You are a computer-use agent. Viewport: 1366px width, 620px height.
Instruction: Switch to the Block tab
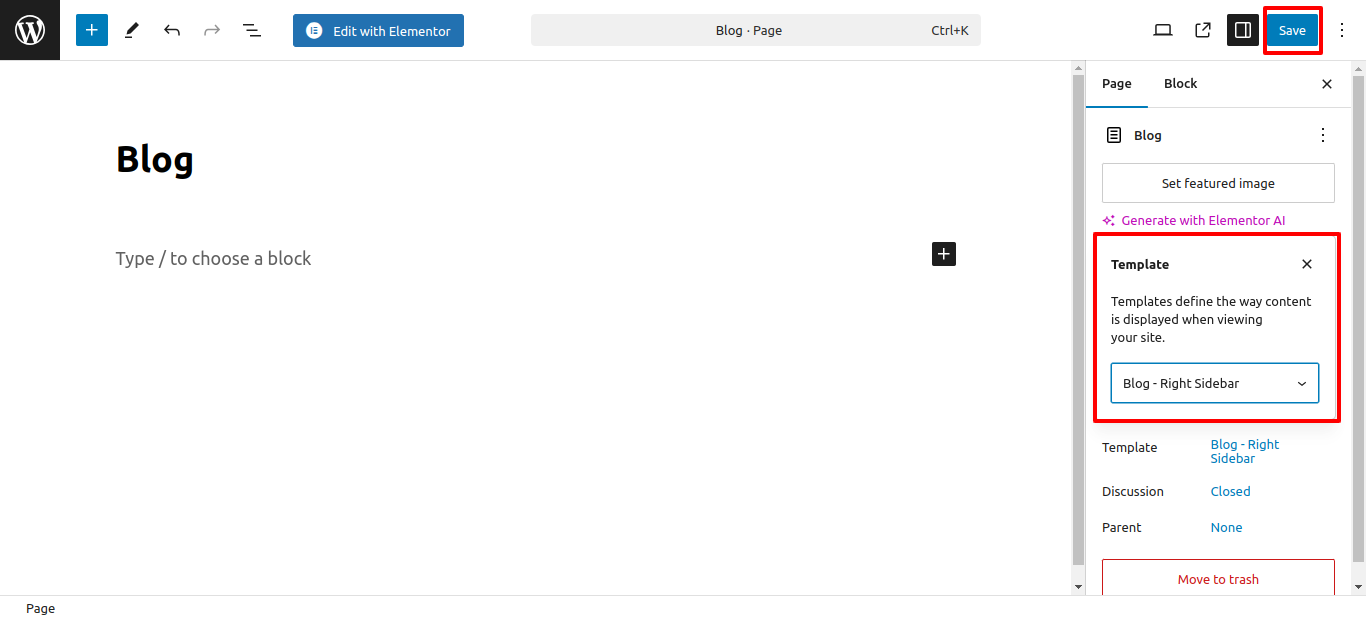1180,84
